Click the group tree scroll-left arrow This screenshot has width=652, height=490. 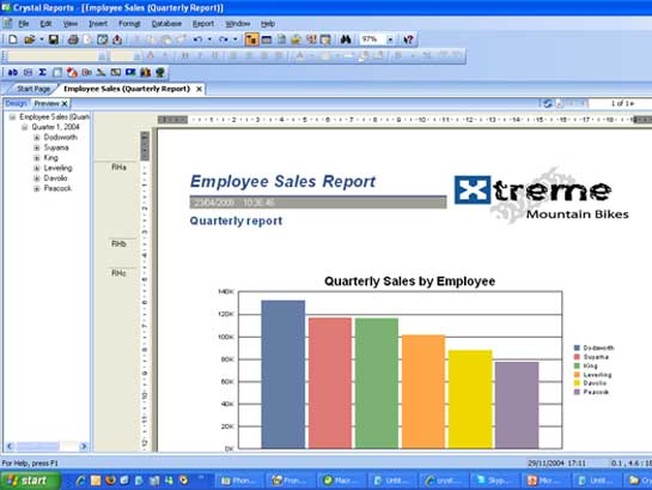10,446
